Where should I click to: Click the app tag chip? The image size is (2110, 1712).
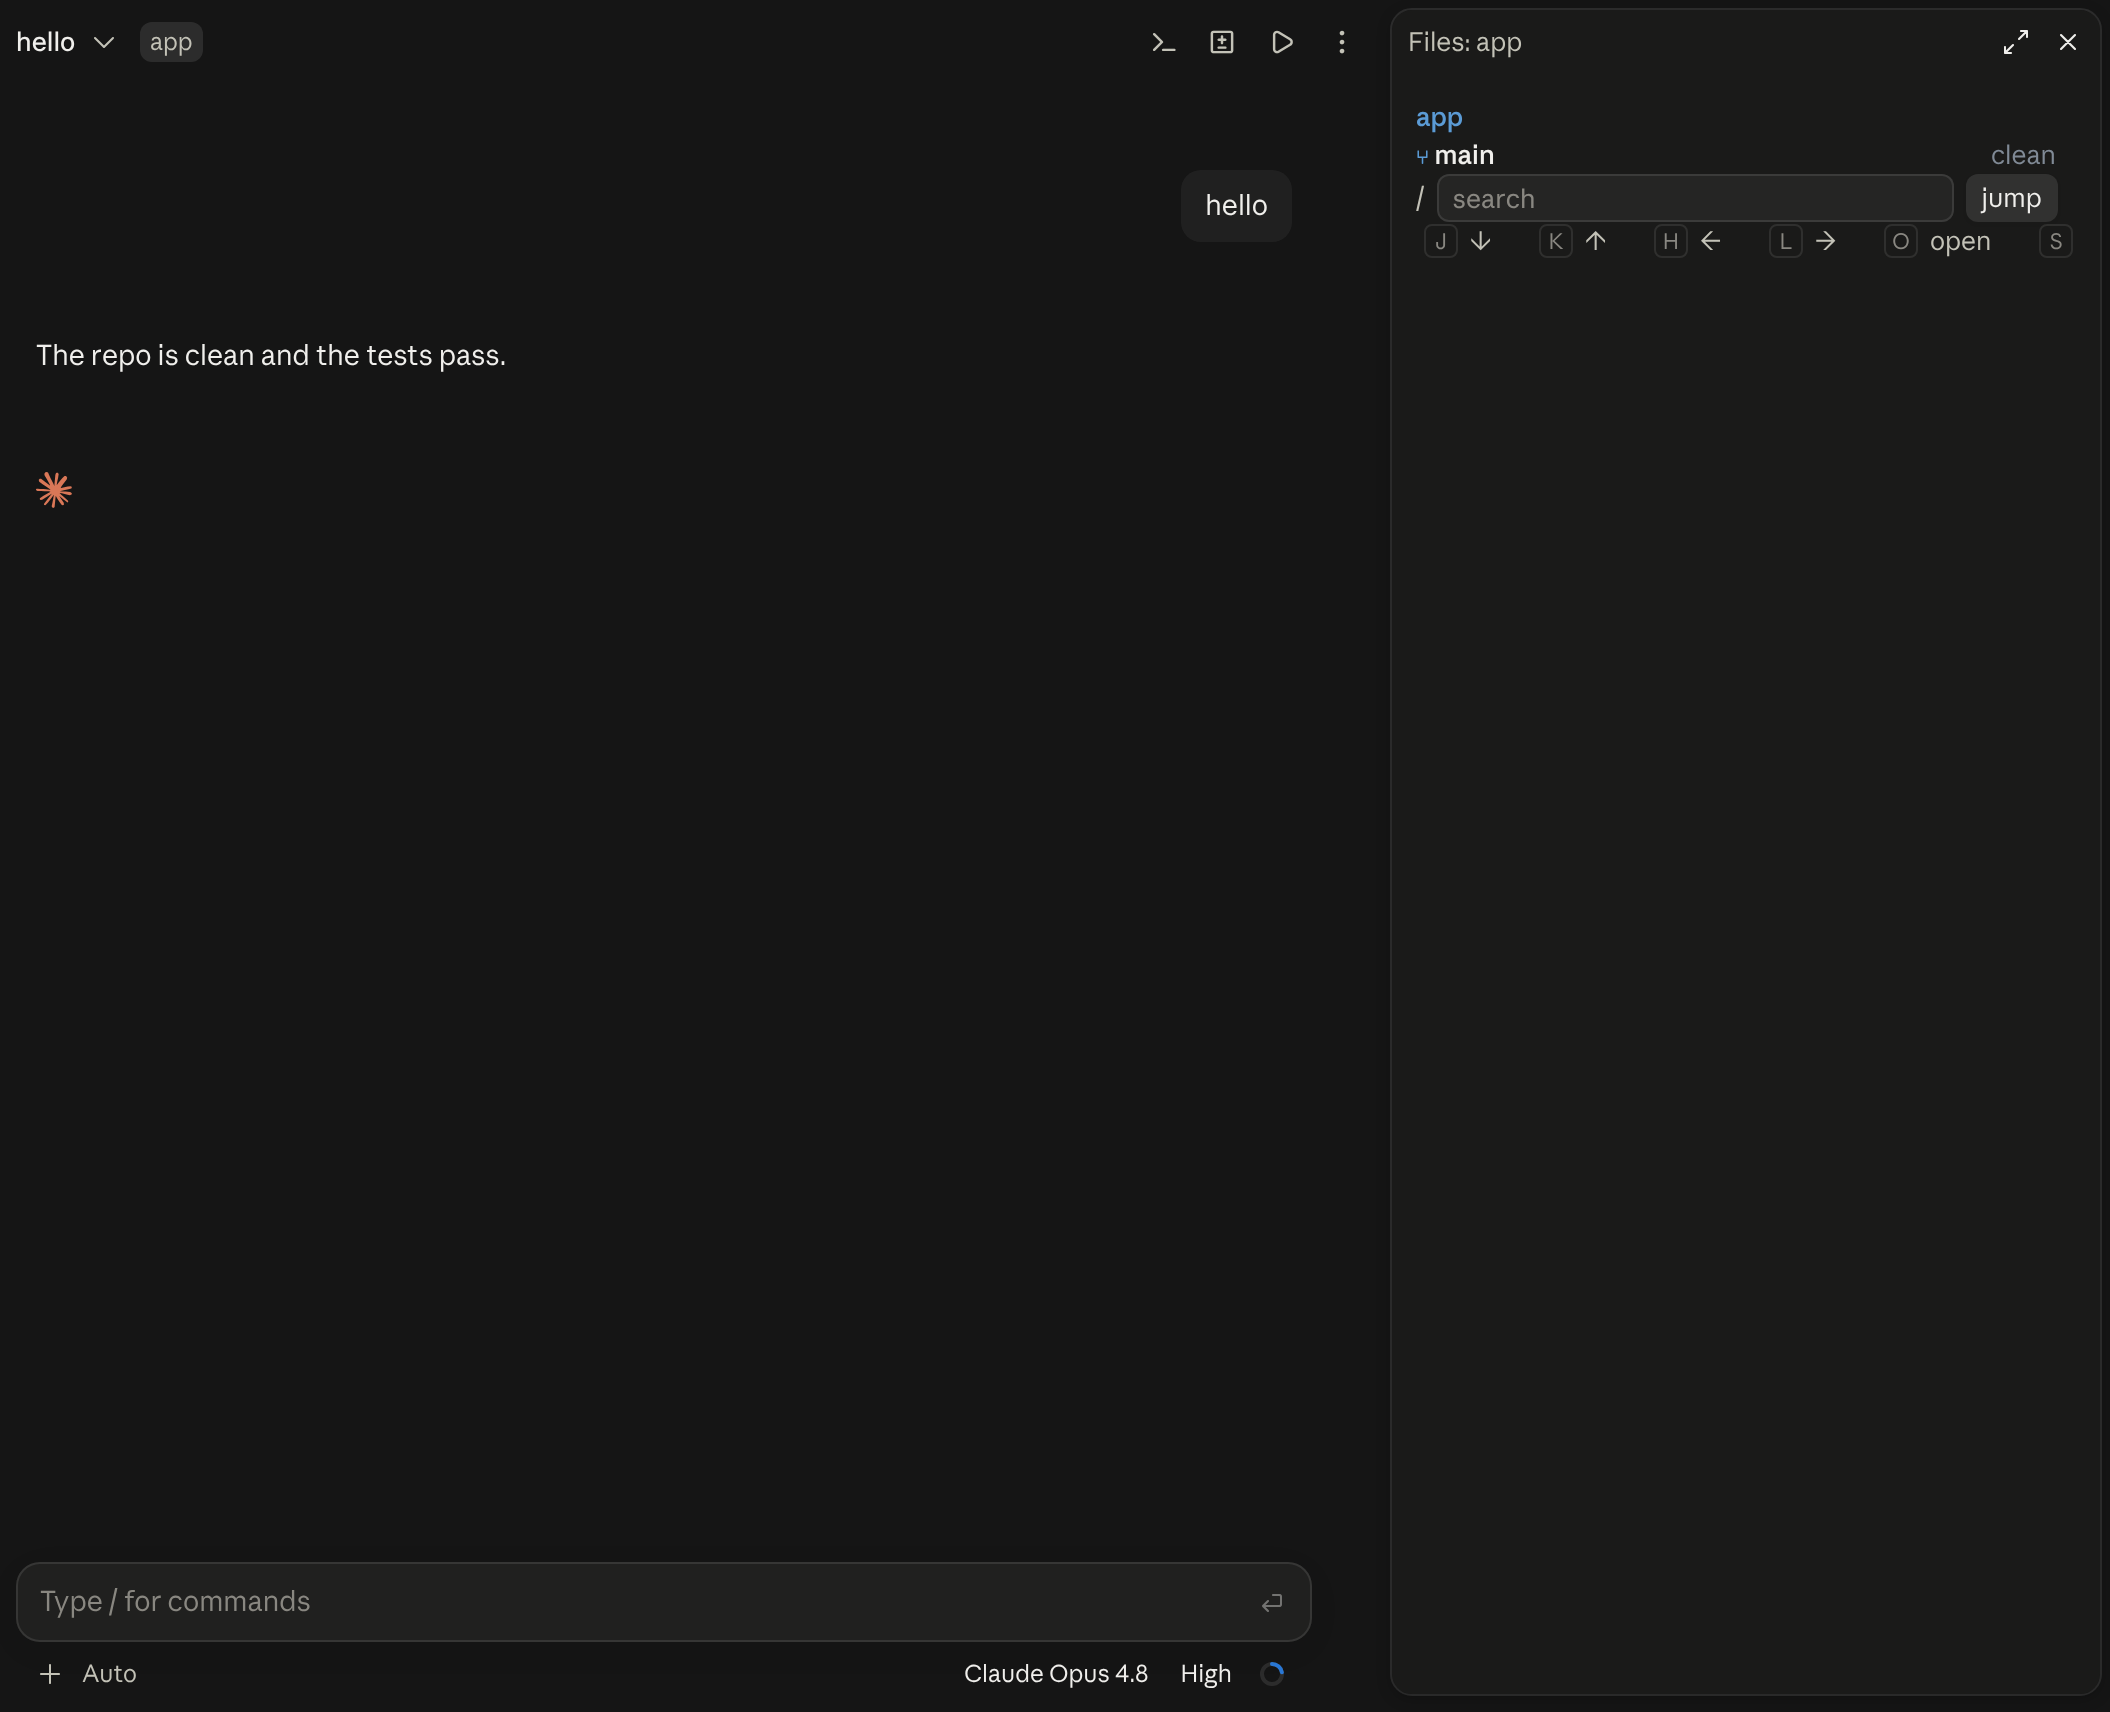point(171,42)
